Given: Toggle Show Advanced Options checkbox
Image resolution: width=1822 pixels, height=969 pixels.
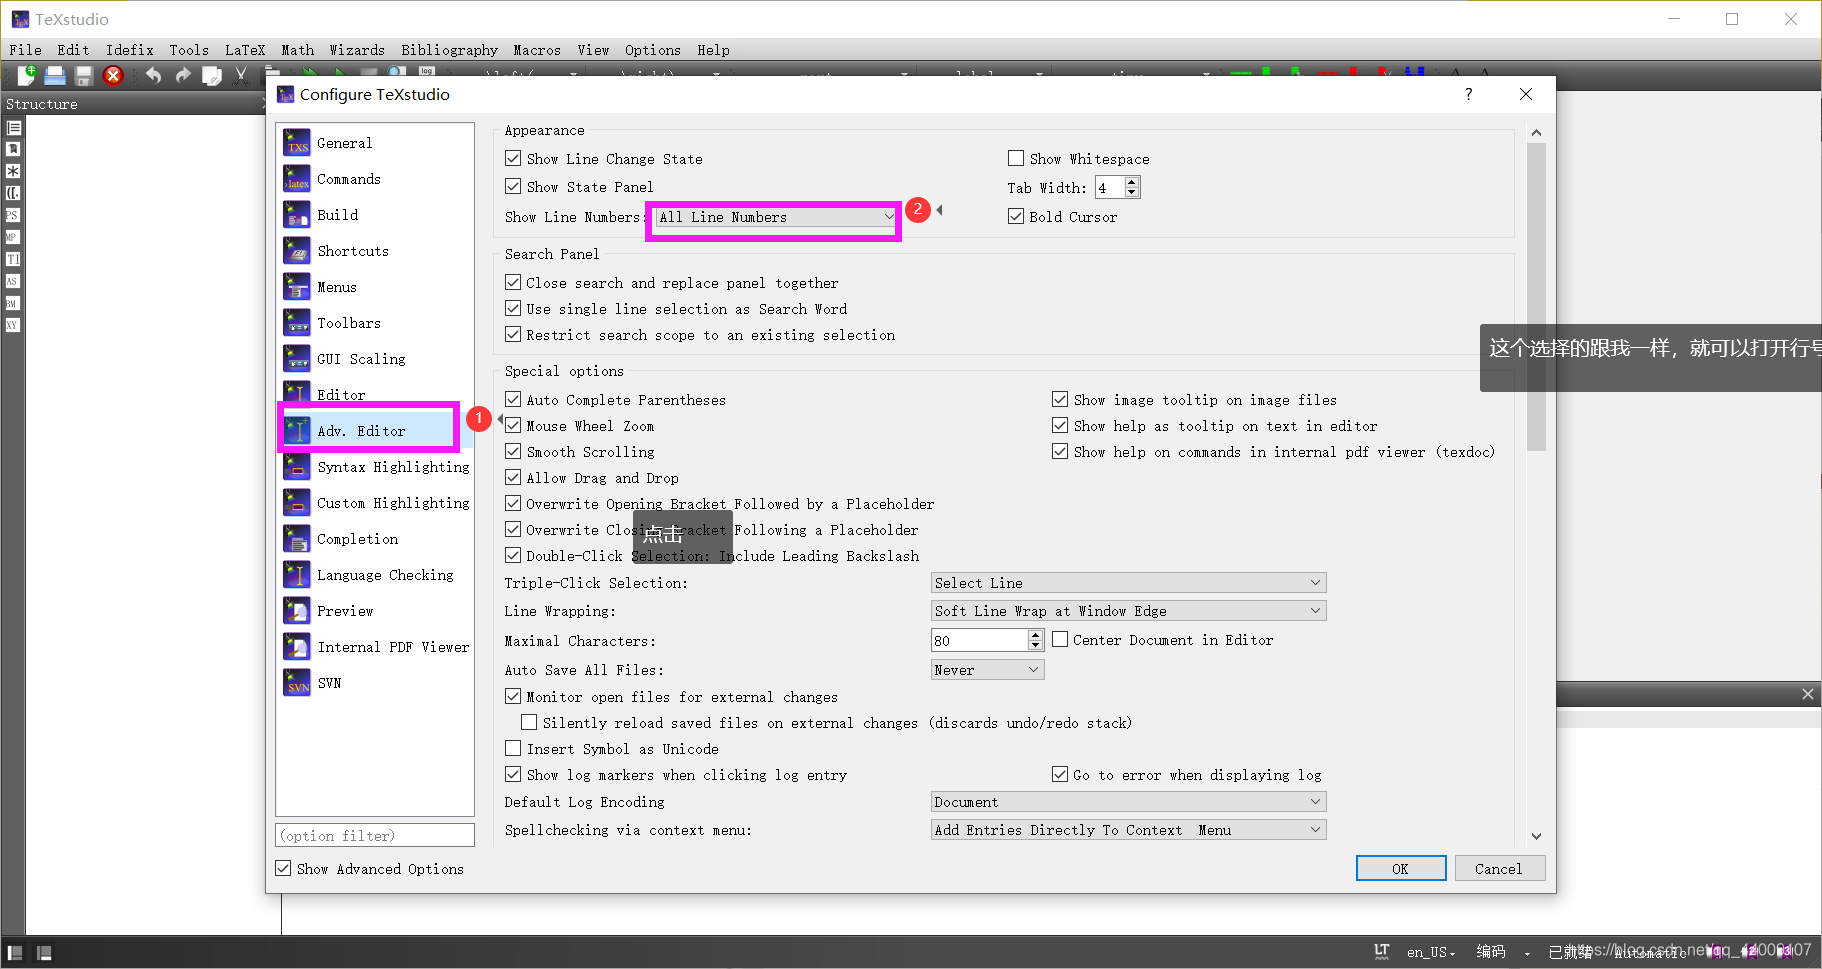Looking at the screenshot, I should coord(283,868).
